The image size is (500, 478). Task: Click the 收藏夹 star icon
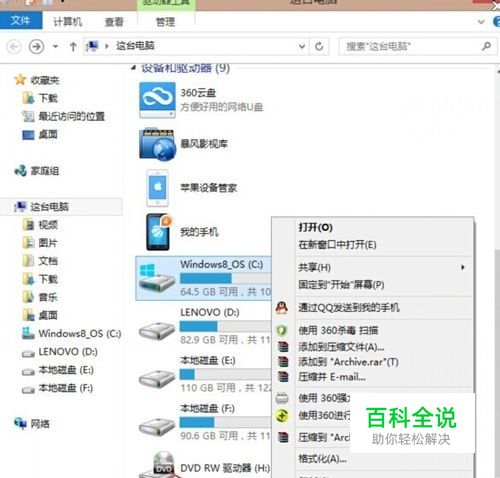pos(20,80)
